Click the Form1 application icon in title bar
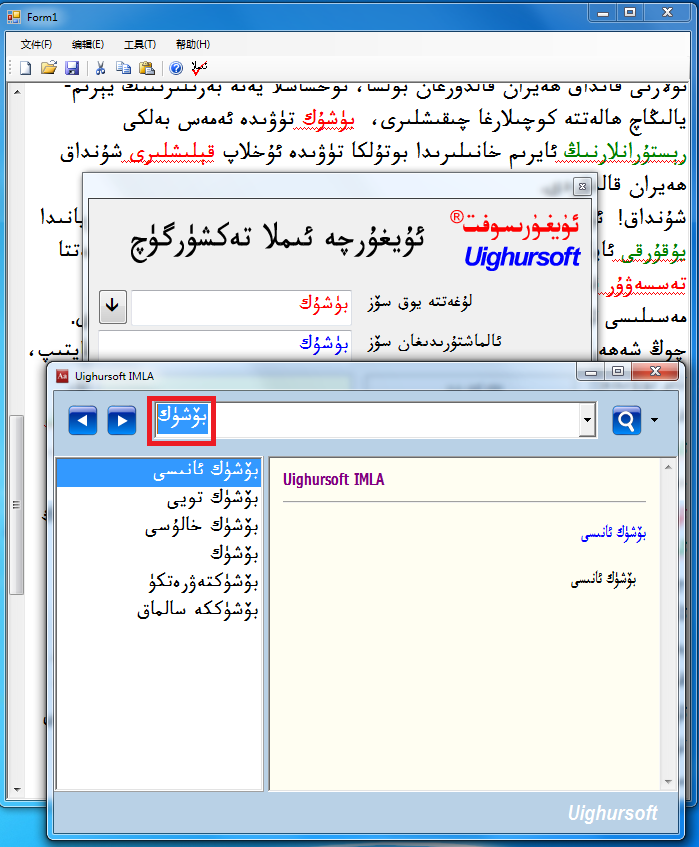This screenshot has width=699, height=847. [14, 17]
